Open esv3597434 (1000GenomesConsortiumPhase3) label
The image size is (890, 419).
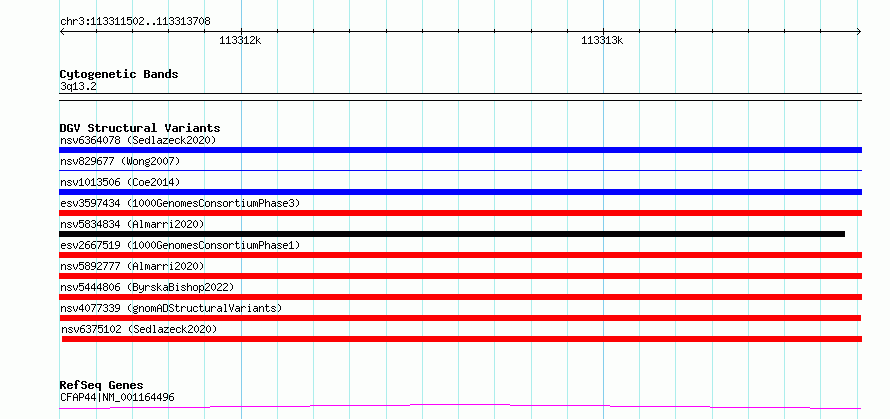point(180,203)
